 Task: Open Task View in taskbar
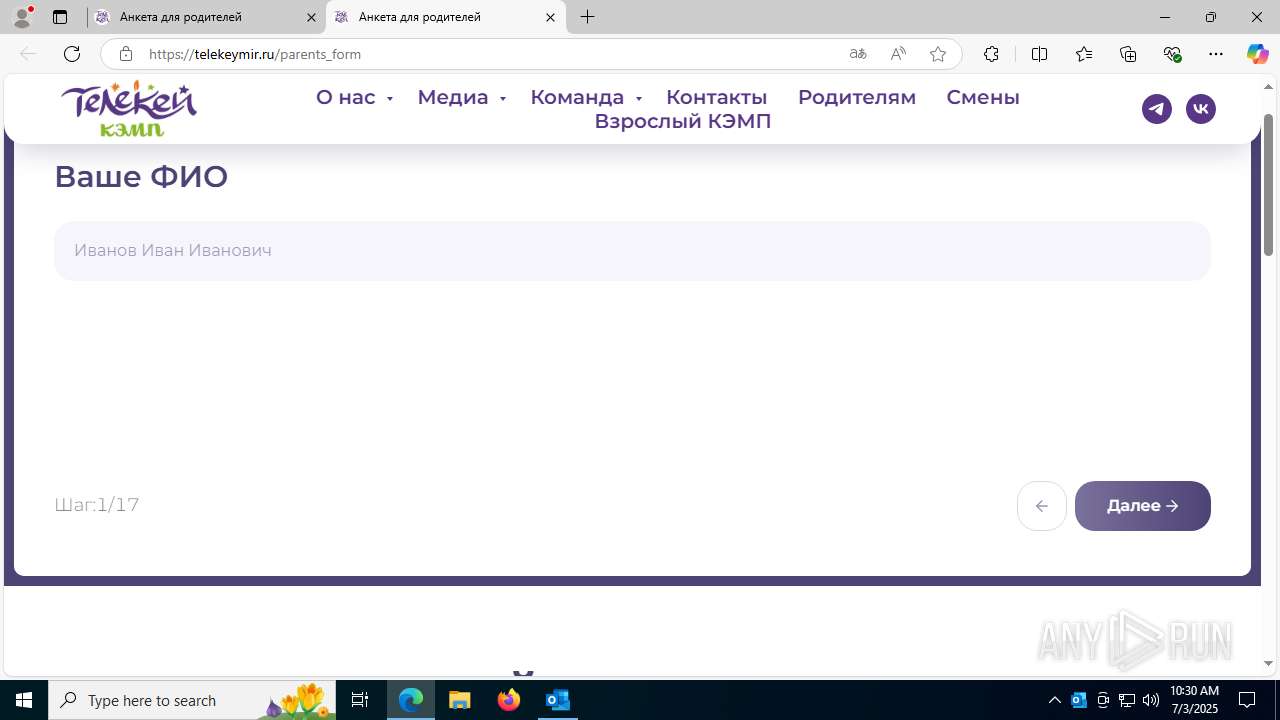(x=360, y=700)
